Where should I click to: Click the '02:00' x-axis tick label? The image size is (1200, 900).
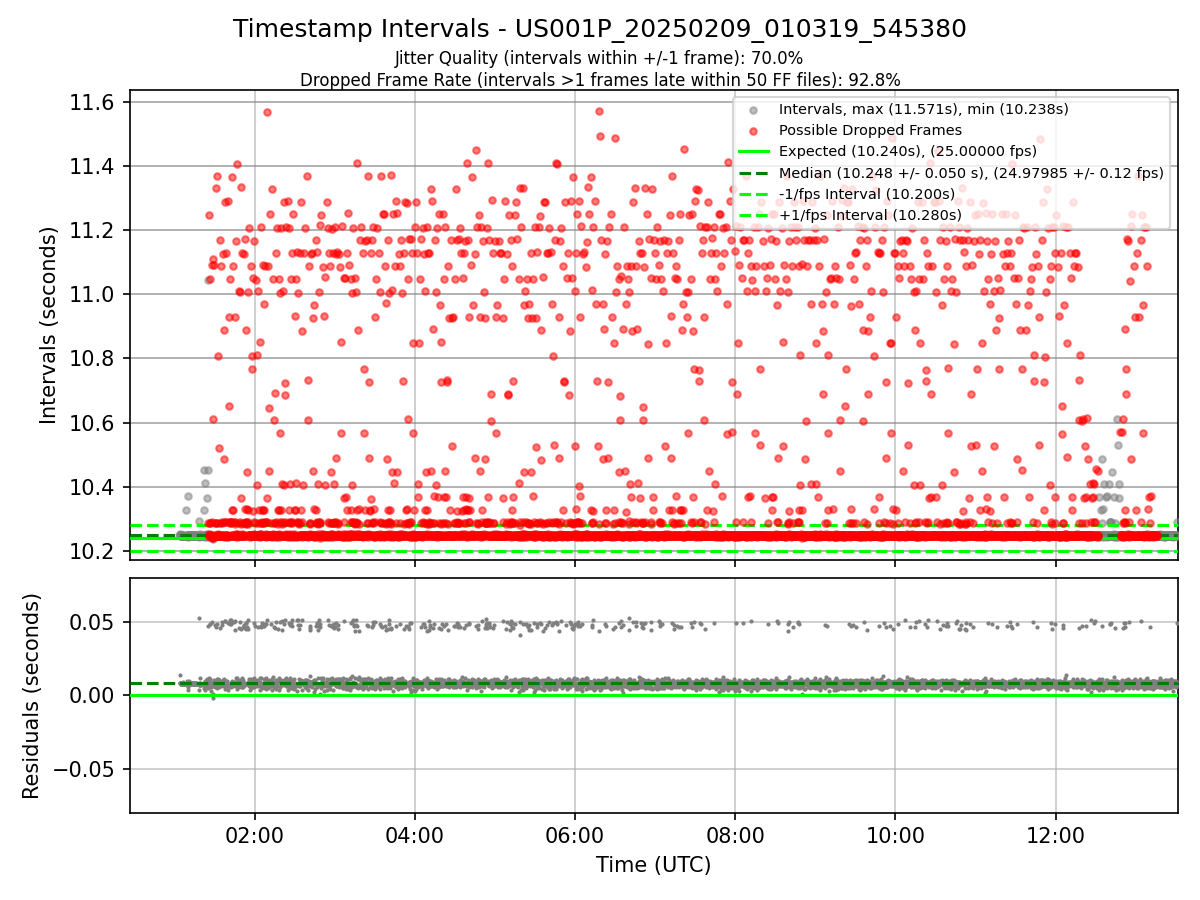(x=254, y=834)
